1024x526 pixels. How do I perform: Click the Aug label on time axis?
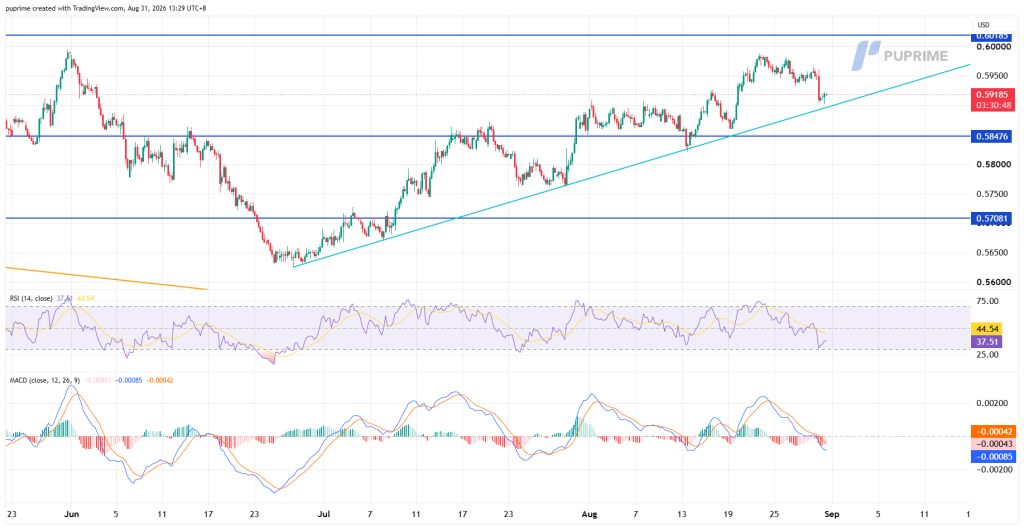pyautogui.click(x=588, y=514)
